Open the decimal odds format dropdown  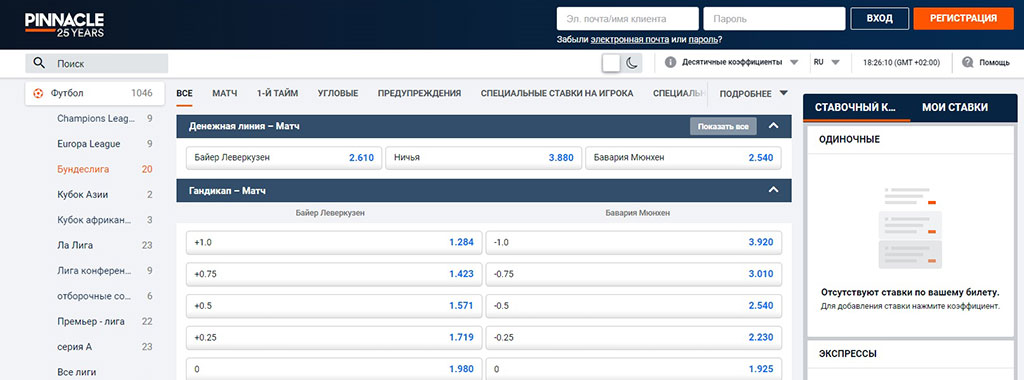[x=741, y=63]
